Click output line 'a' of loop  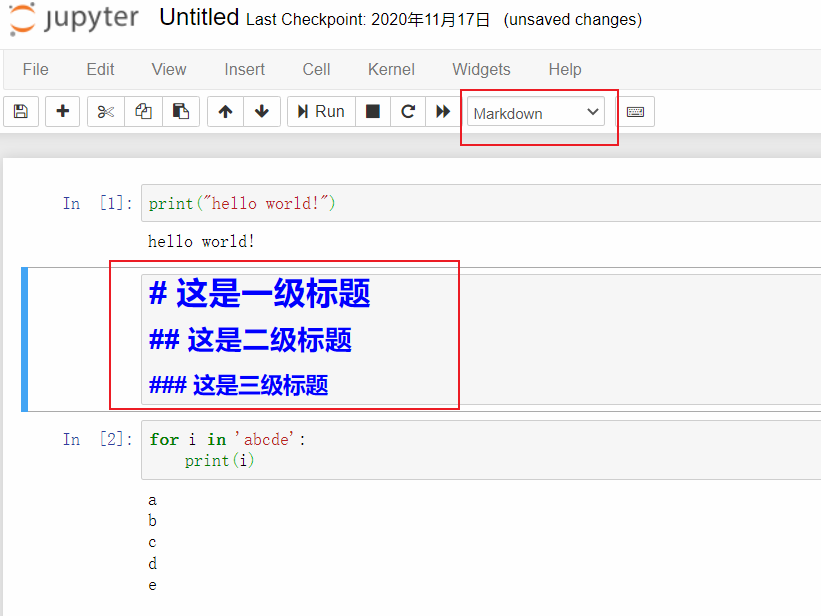[x=152, y=501]
